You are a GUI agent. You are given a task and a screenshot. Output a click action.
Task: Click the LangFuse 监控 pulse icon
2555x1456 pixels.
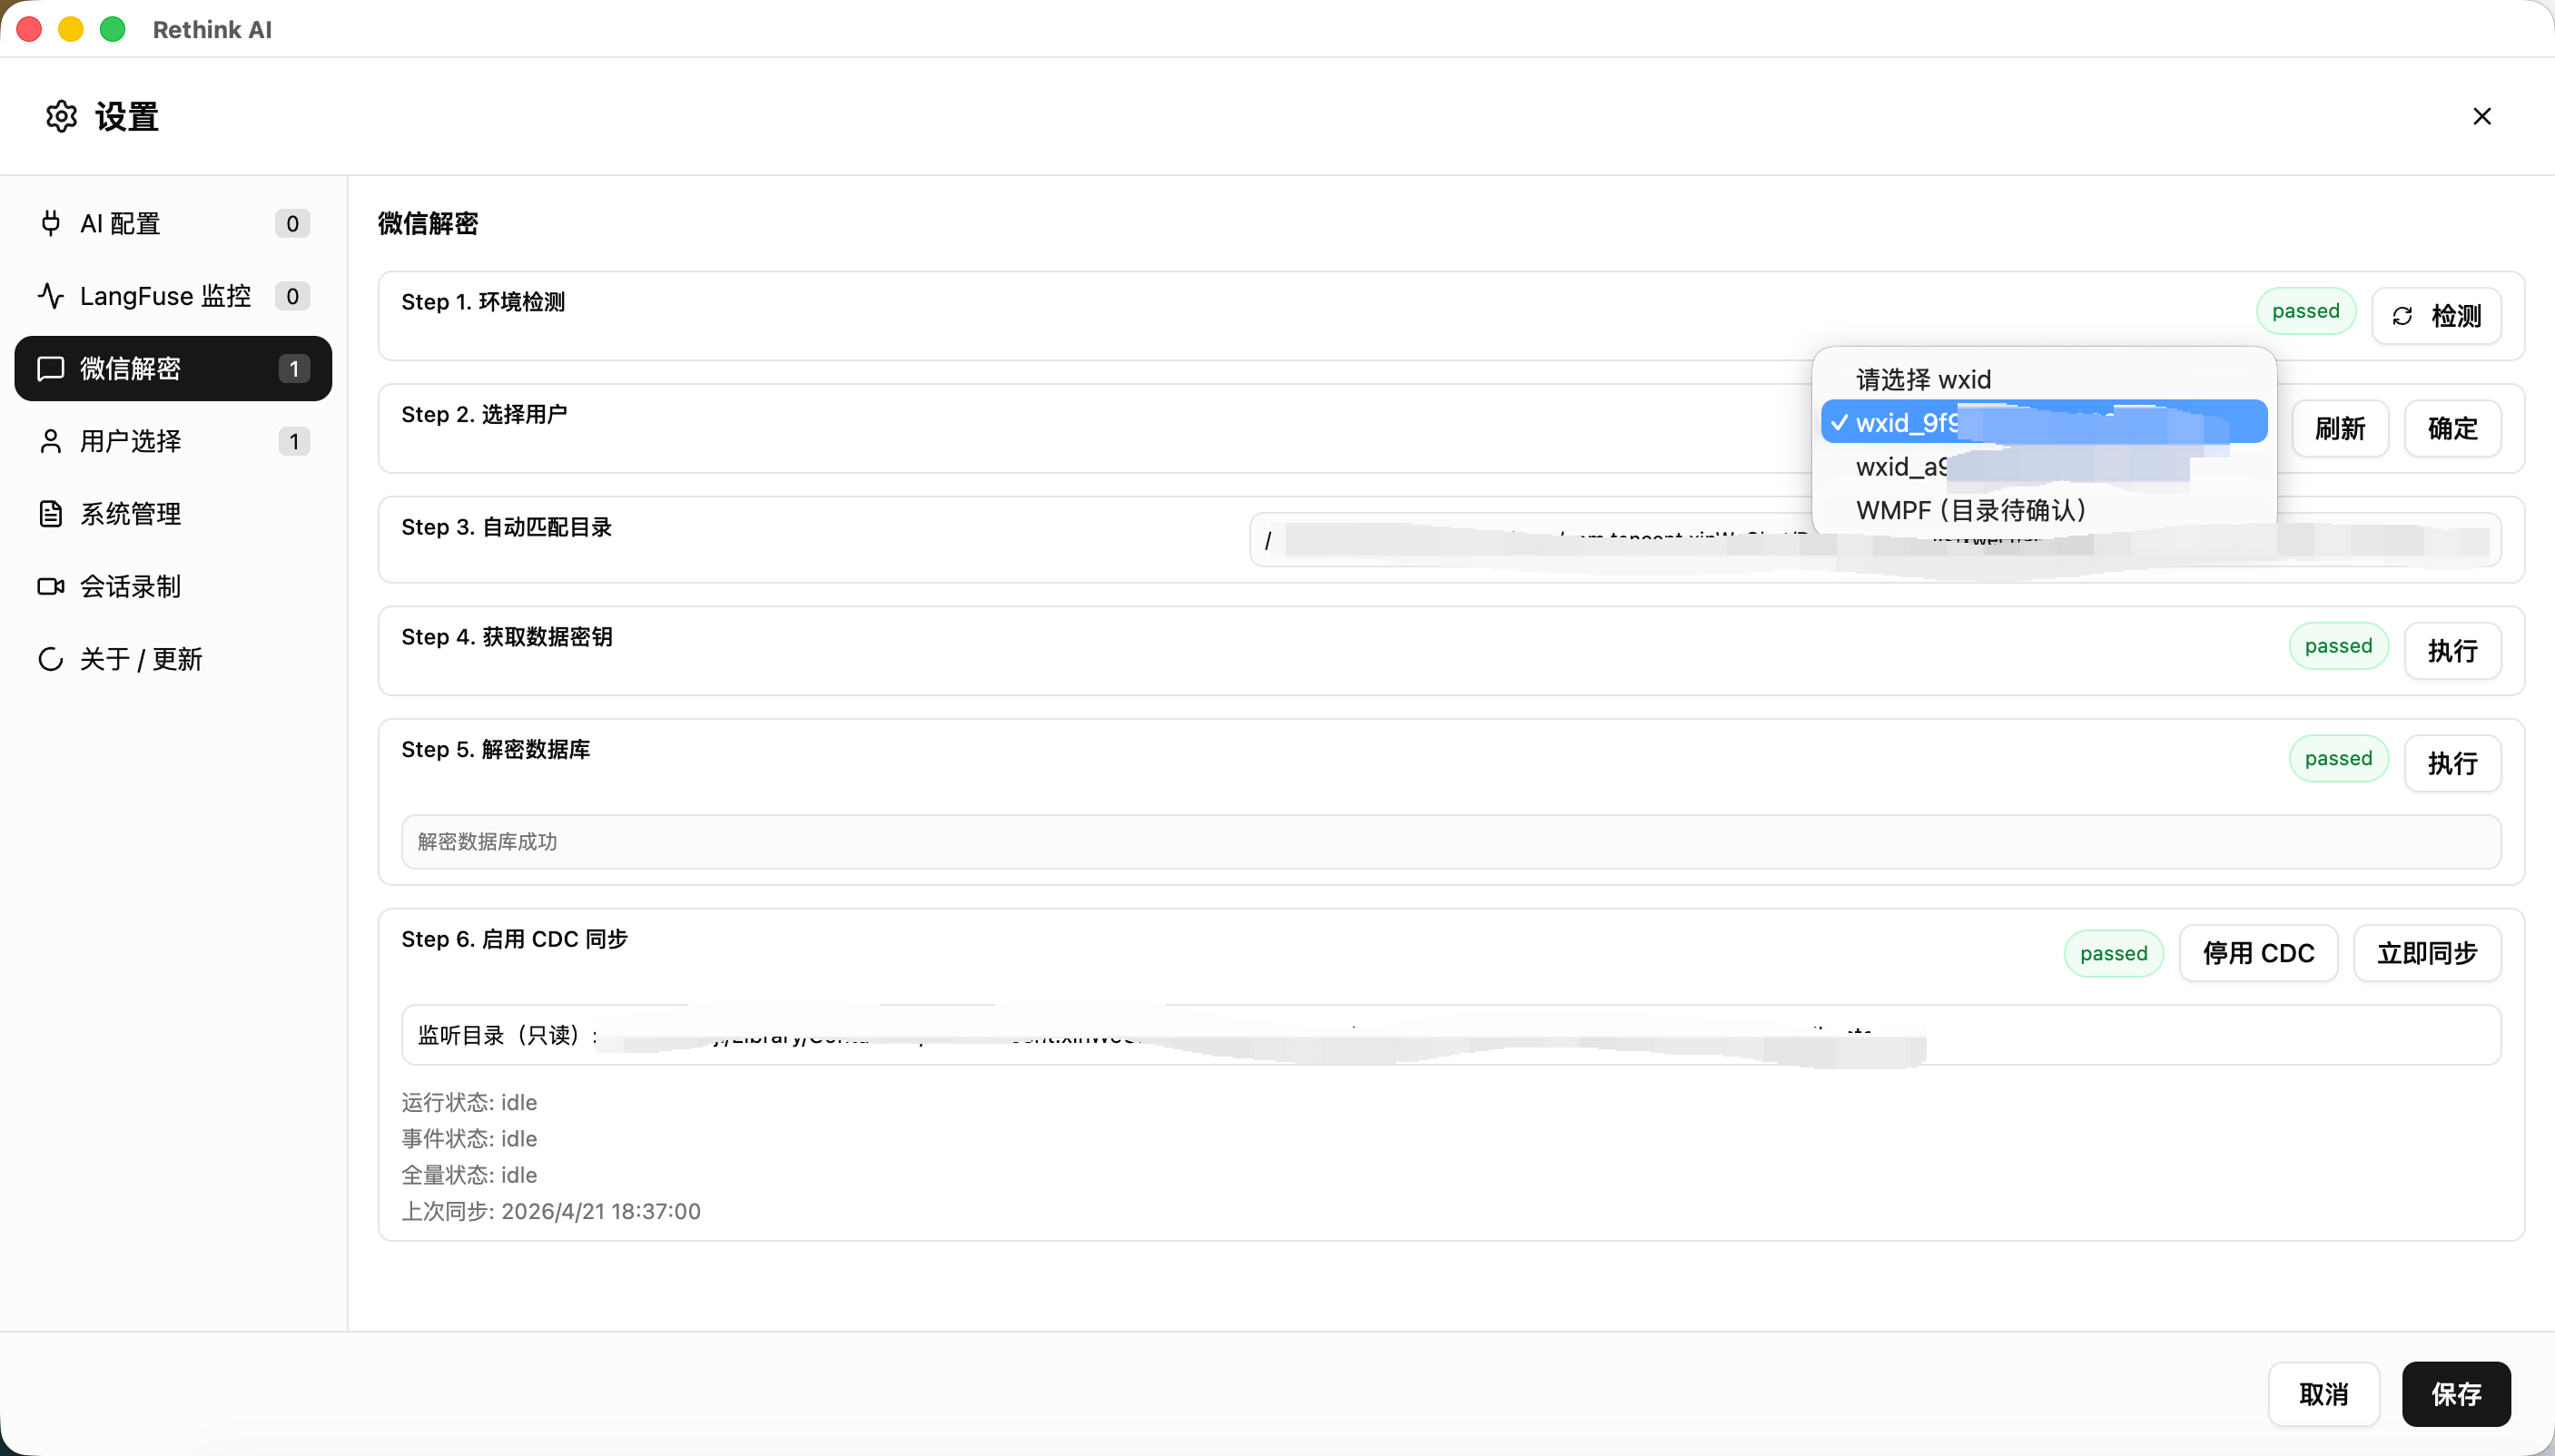tap(50, 296)
